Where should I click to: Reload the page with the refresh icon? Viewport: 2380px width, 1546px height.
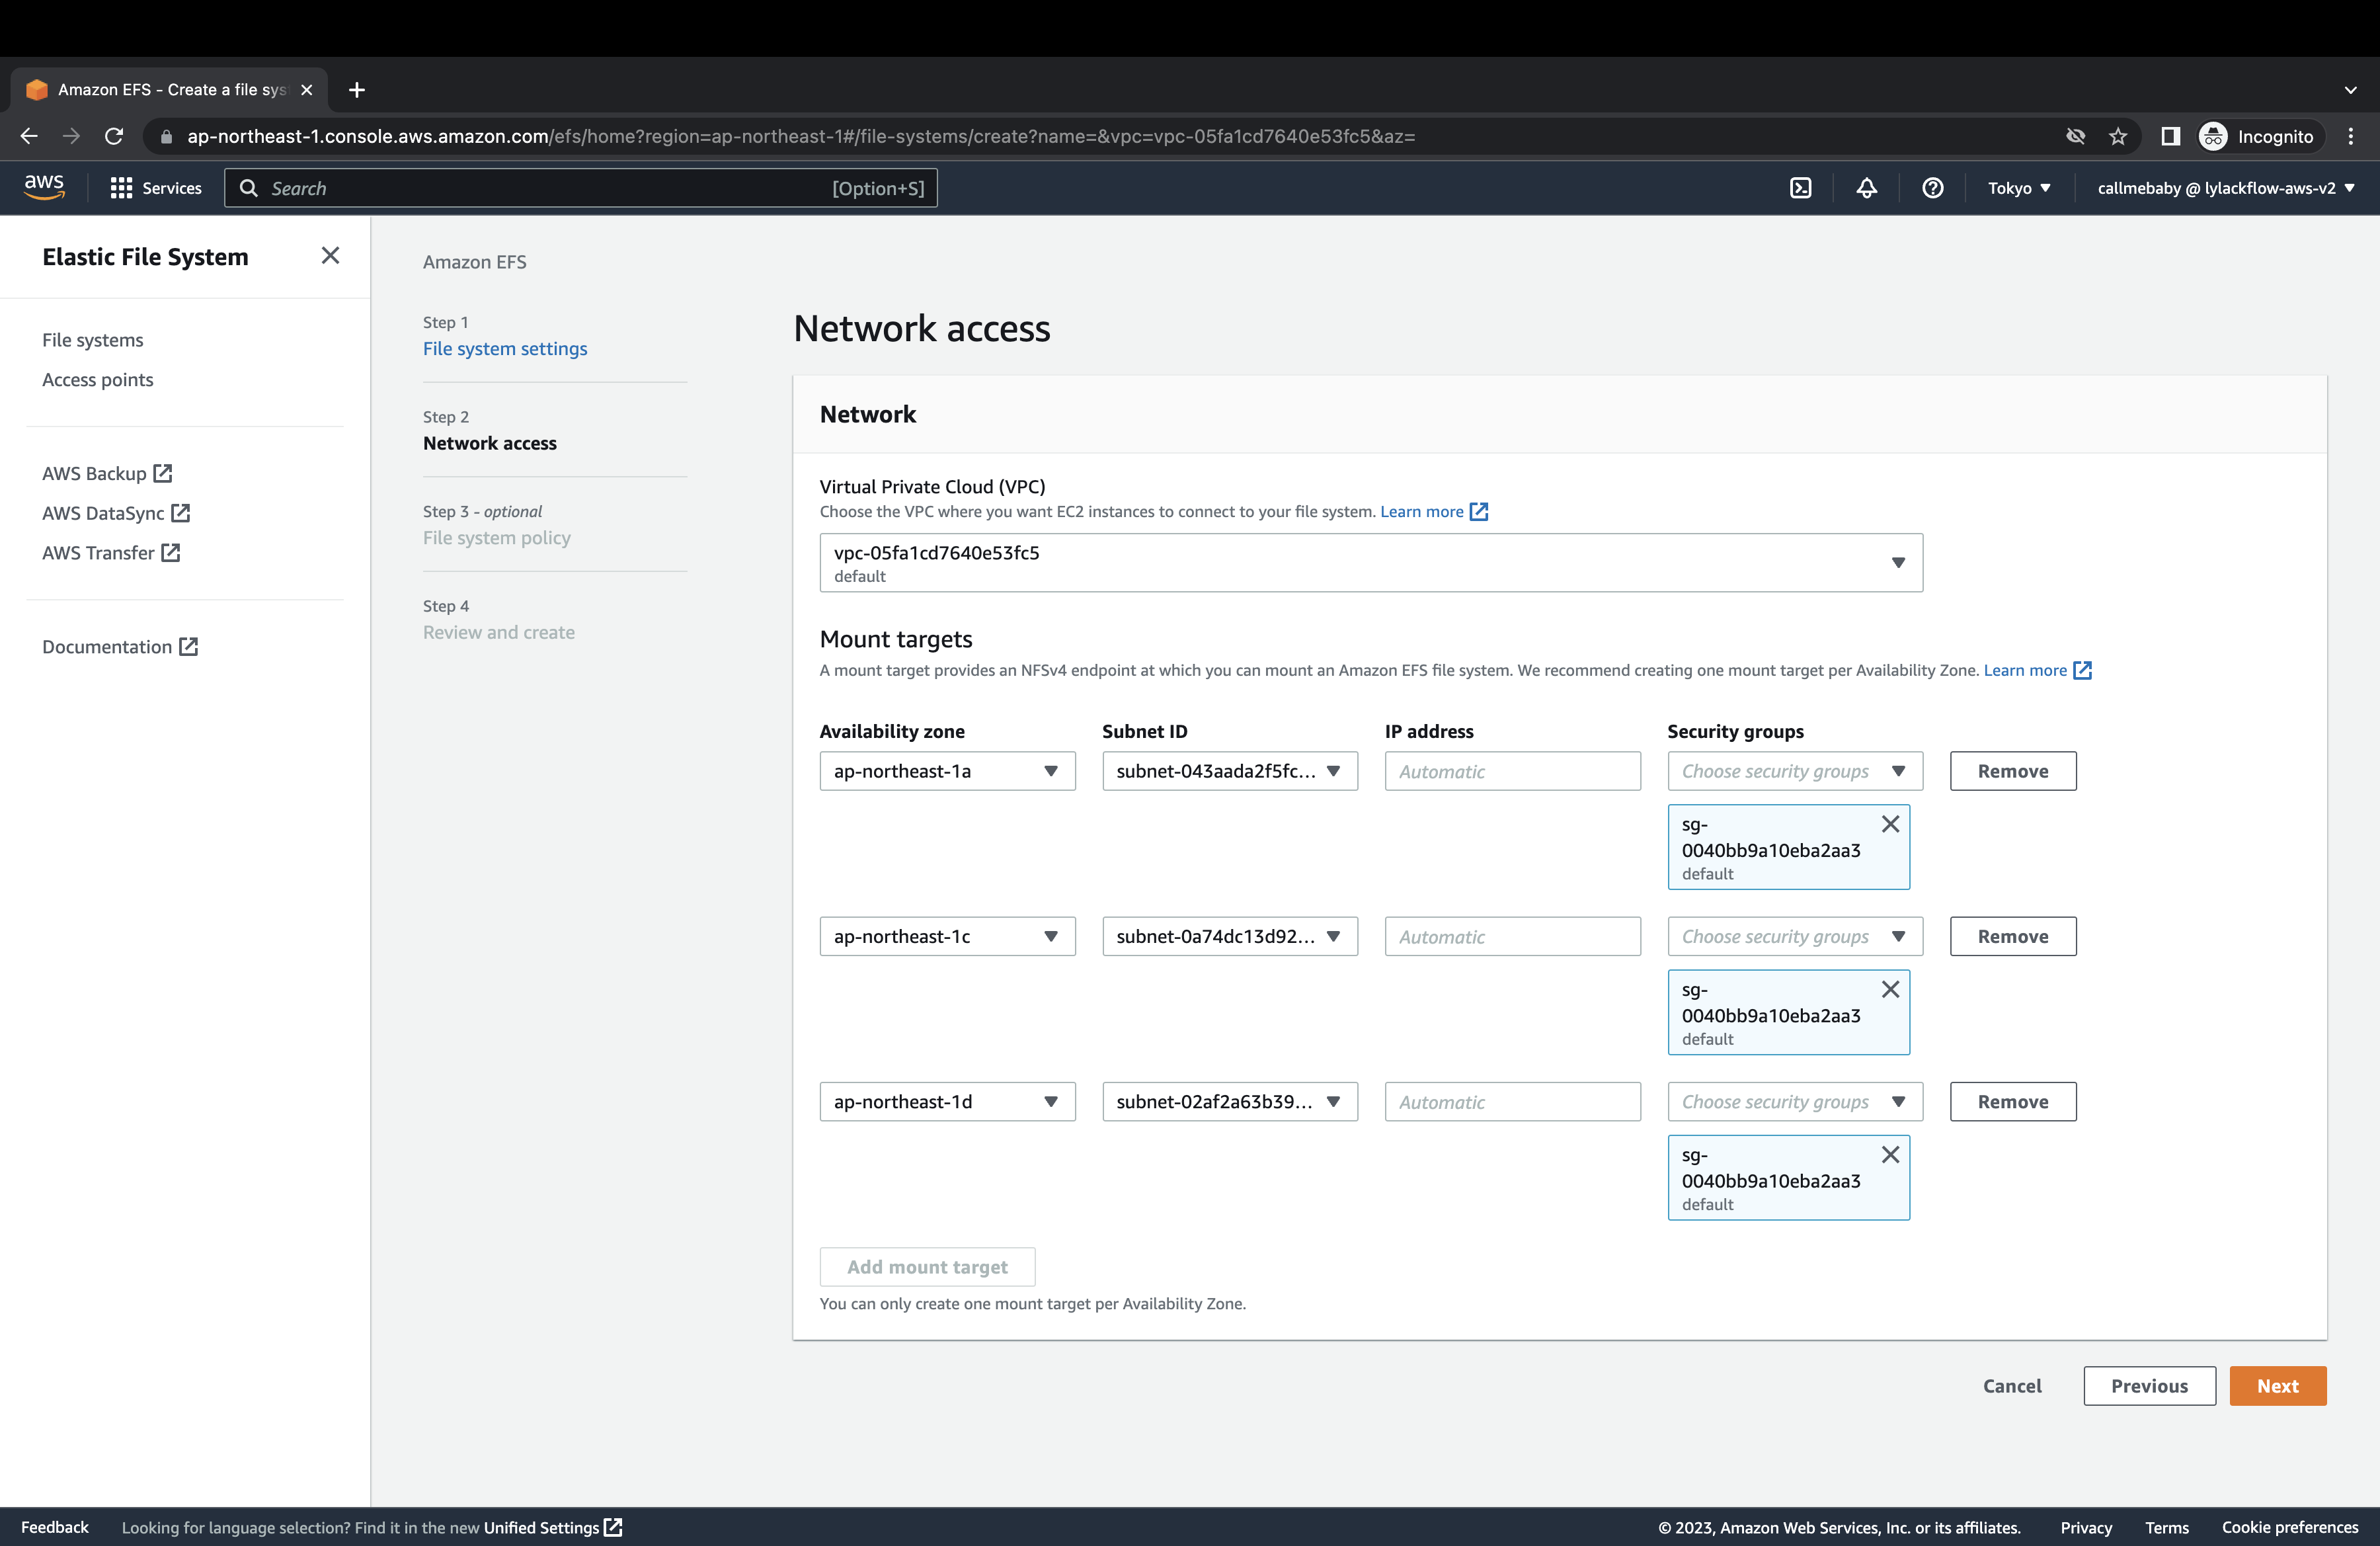(x=114, y=136)
